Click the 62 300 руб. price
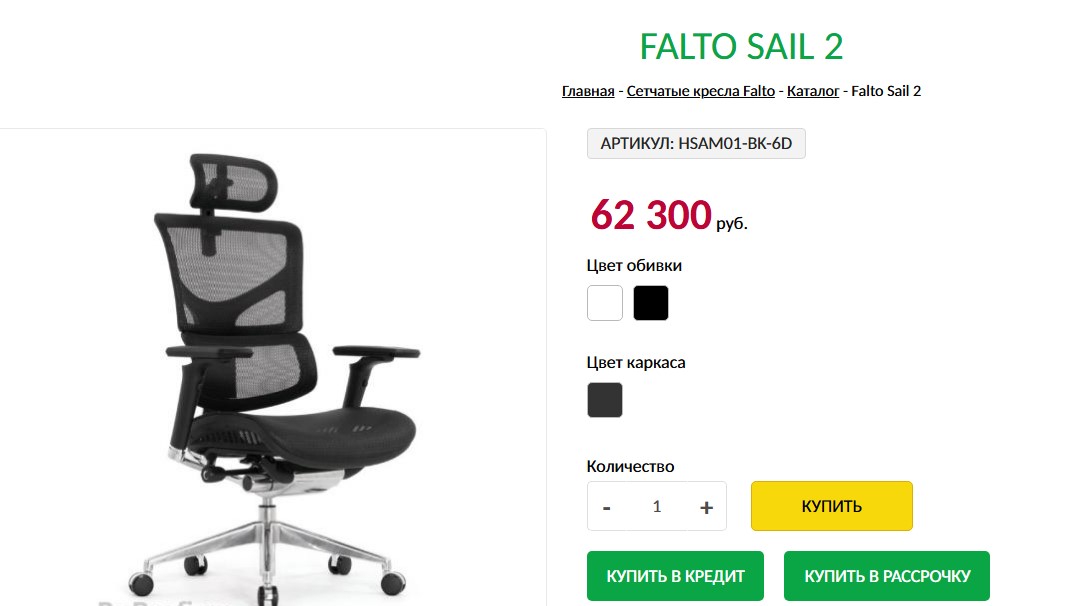 coord(669,215)
